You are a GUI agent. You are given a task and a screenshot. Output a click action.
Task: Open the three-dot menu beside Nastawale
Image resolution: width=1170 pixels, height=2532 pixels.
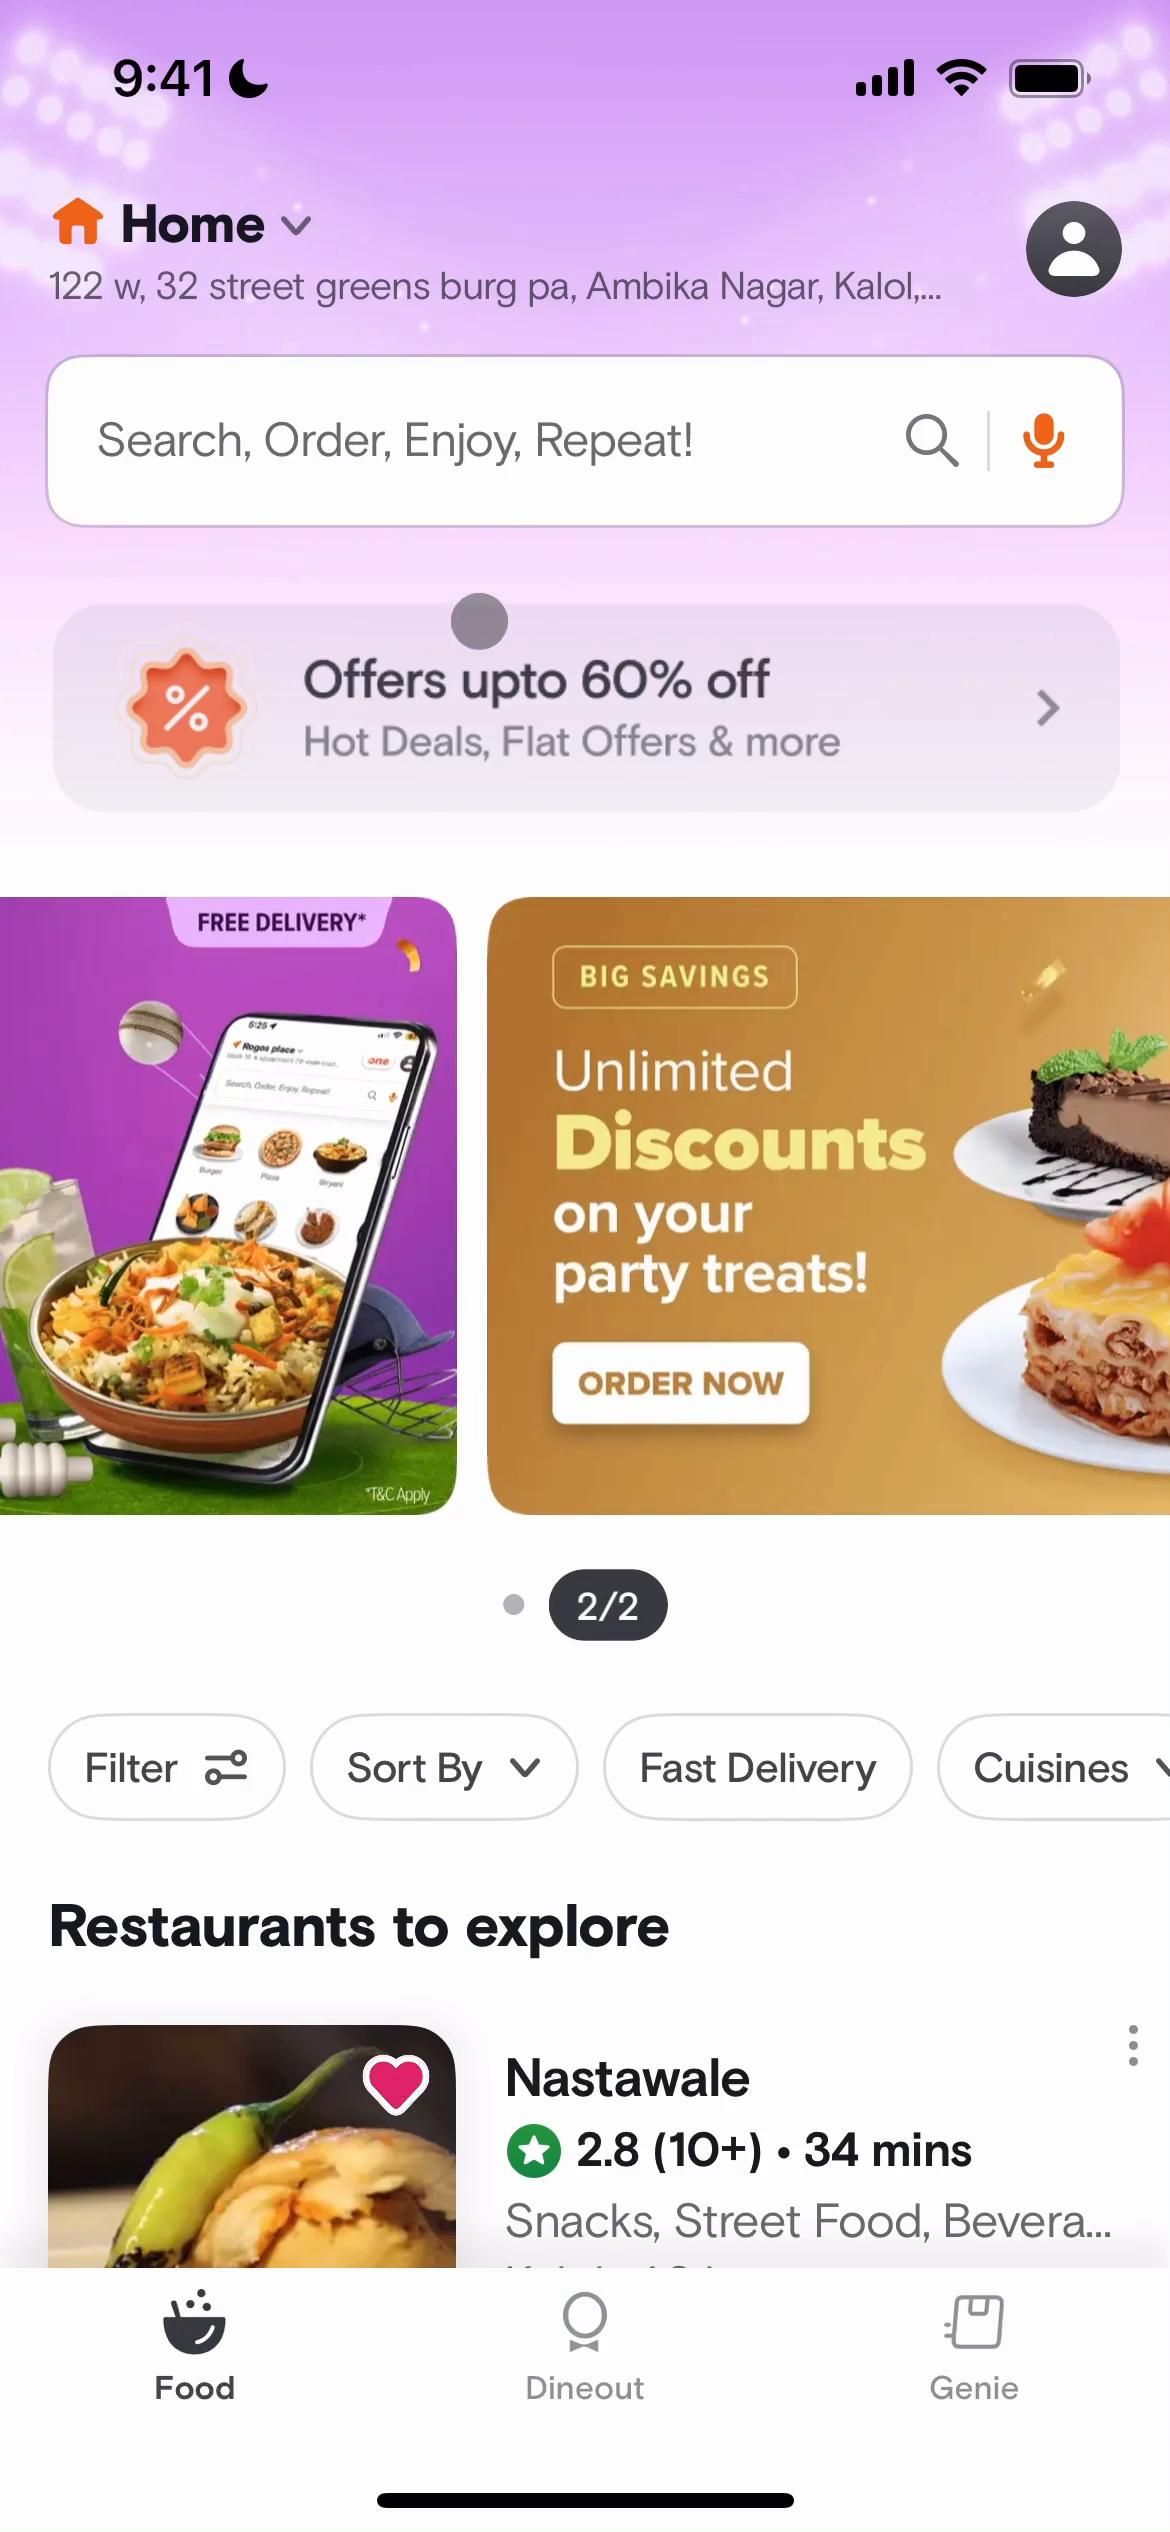click(x=1133, y=2046)
